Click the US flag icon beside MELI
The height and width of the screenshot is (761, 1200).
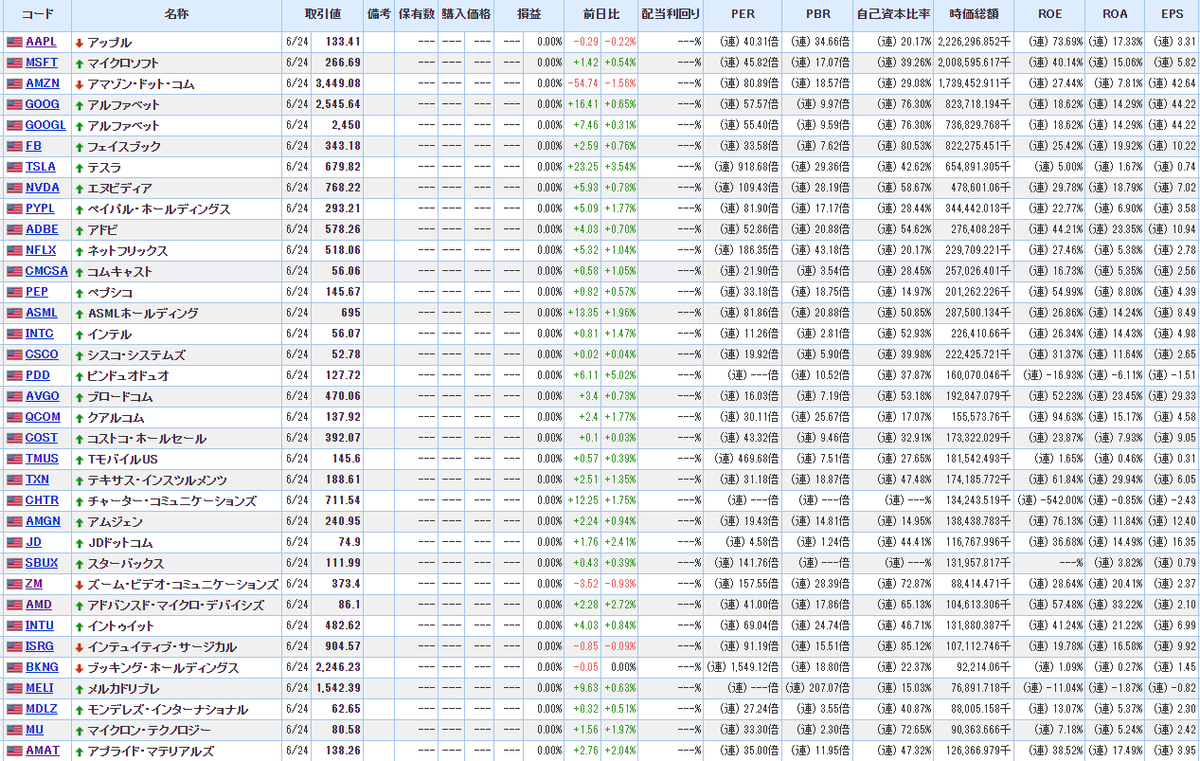pyautogui.click(x=14, y=688)
